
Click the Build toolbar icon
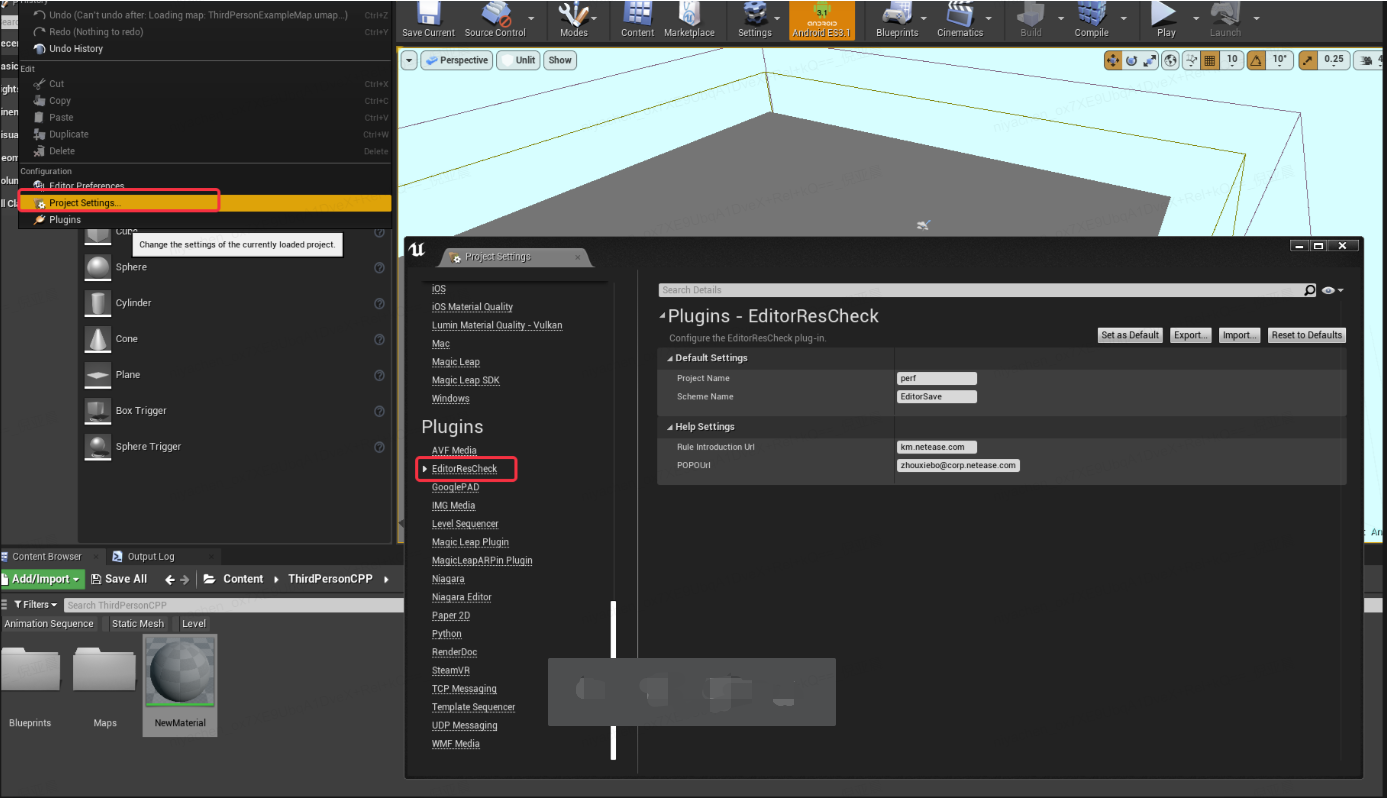point(1030,13)
